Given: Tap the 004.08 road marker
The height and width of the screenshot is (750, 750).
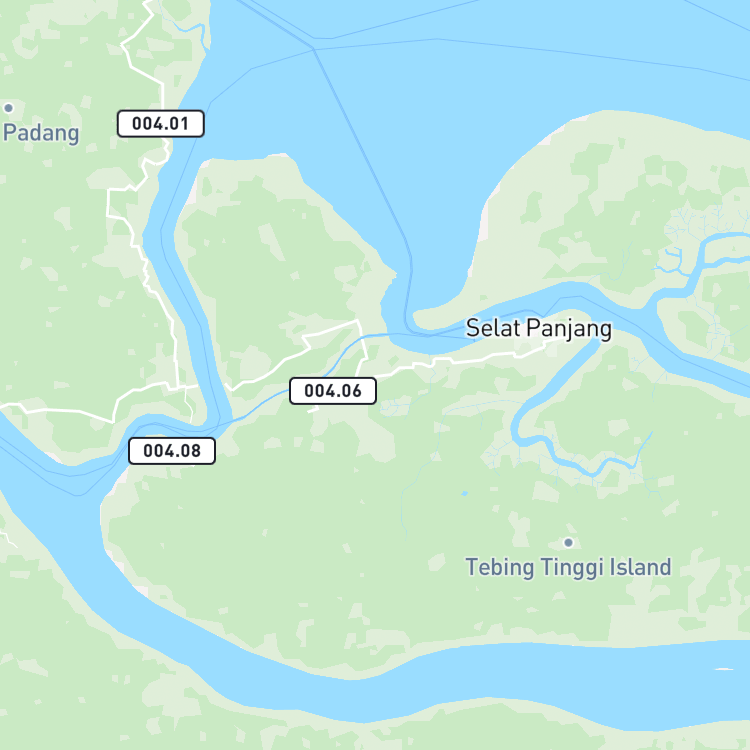Looking at the screenshot, I should pos(172,451).
